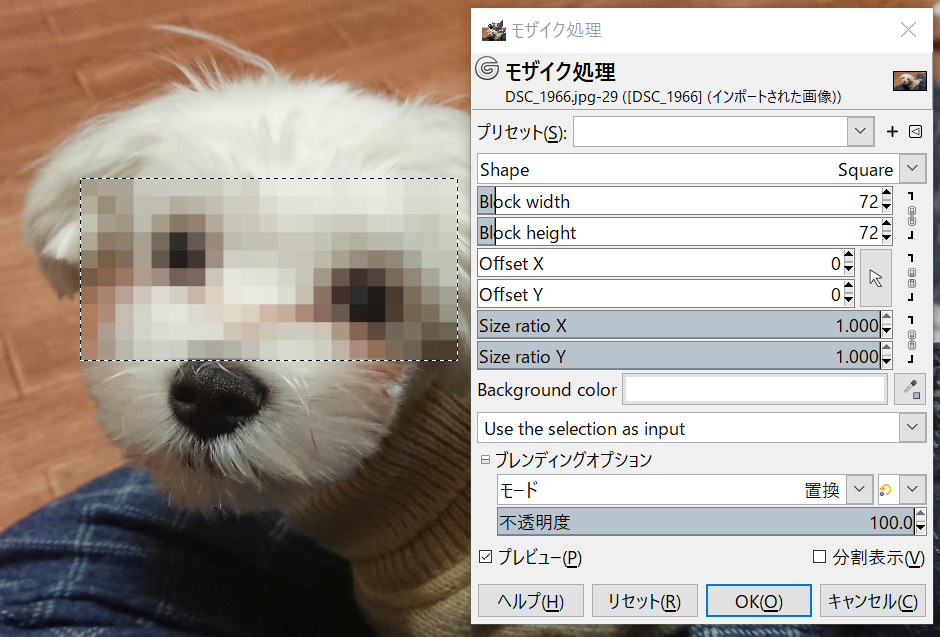
Task: Click the キャンセル(C) button
Action: coord(872,601)
